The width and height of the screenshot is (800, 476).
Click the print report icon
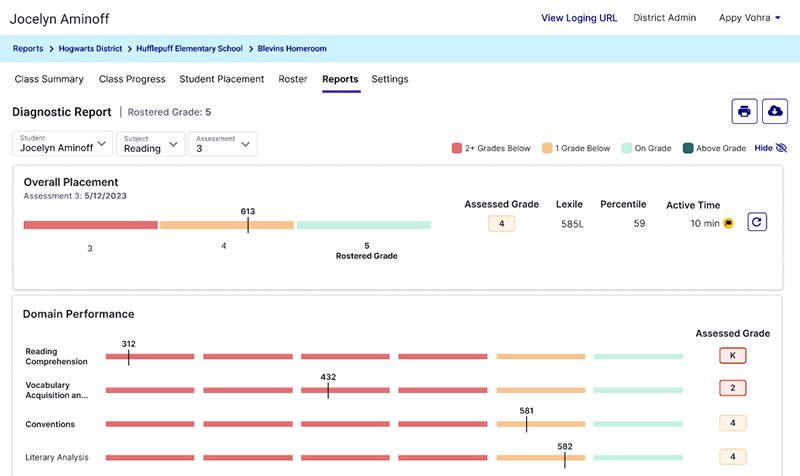coord(744,111)
